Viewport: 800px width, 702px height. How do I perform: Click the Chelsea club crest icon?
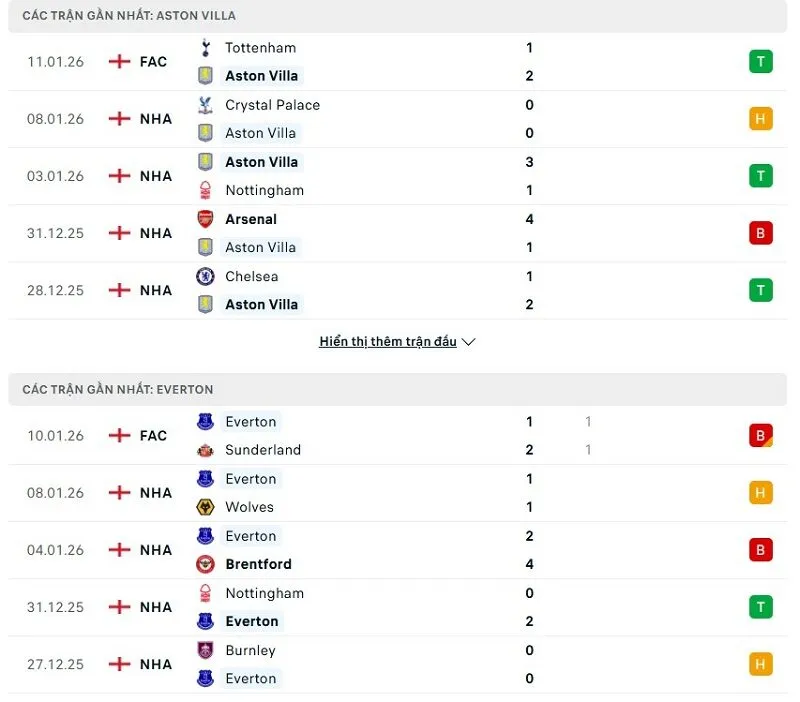(x=205, y=276)
